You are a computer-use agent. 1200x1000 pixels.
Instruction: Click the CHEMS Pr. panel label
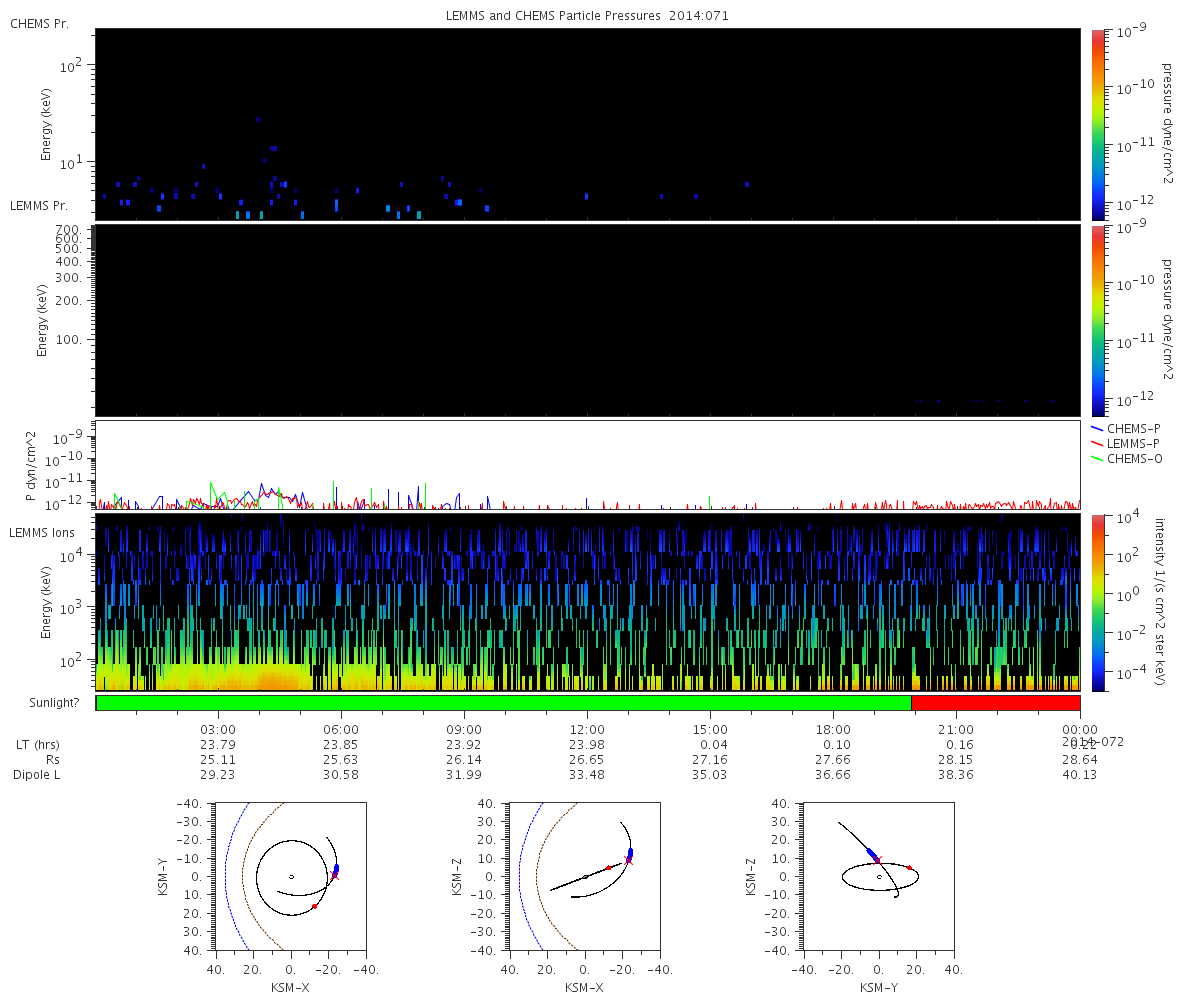tap(40, 23)
